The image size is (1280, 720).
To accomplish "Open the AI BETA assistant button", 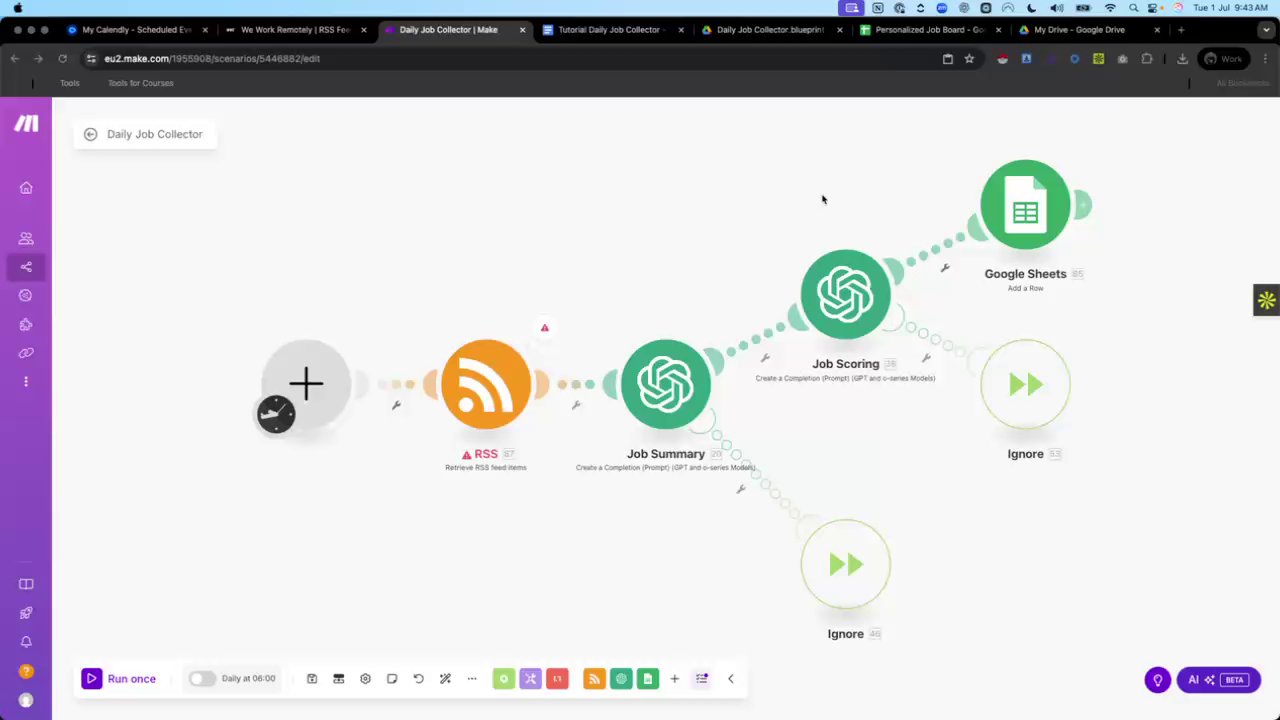I will pos(1218,680).
